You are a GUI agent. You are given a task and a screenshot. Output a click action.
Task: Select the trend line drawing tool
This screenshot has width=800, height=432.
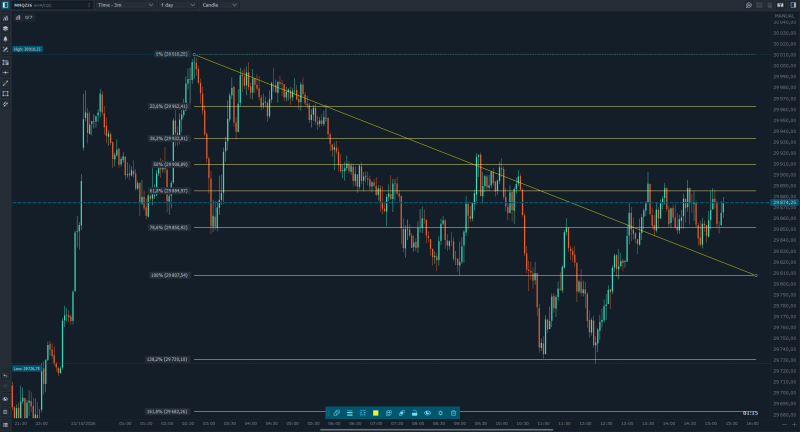(6, 83)
